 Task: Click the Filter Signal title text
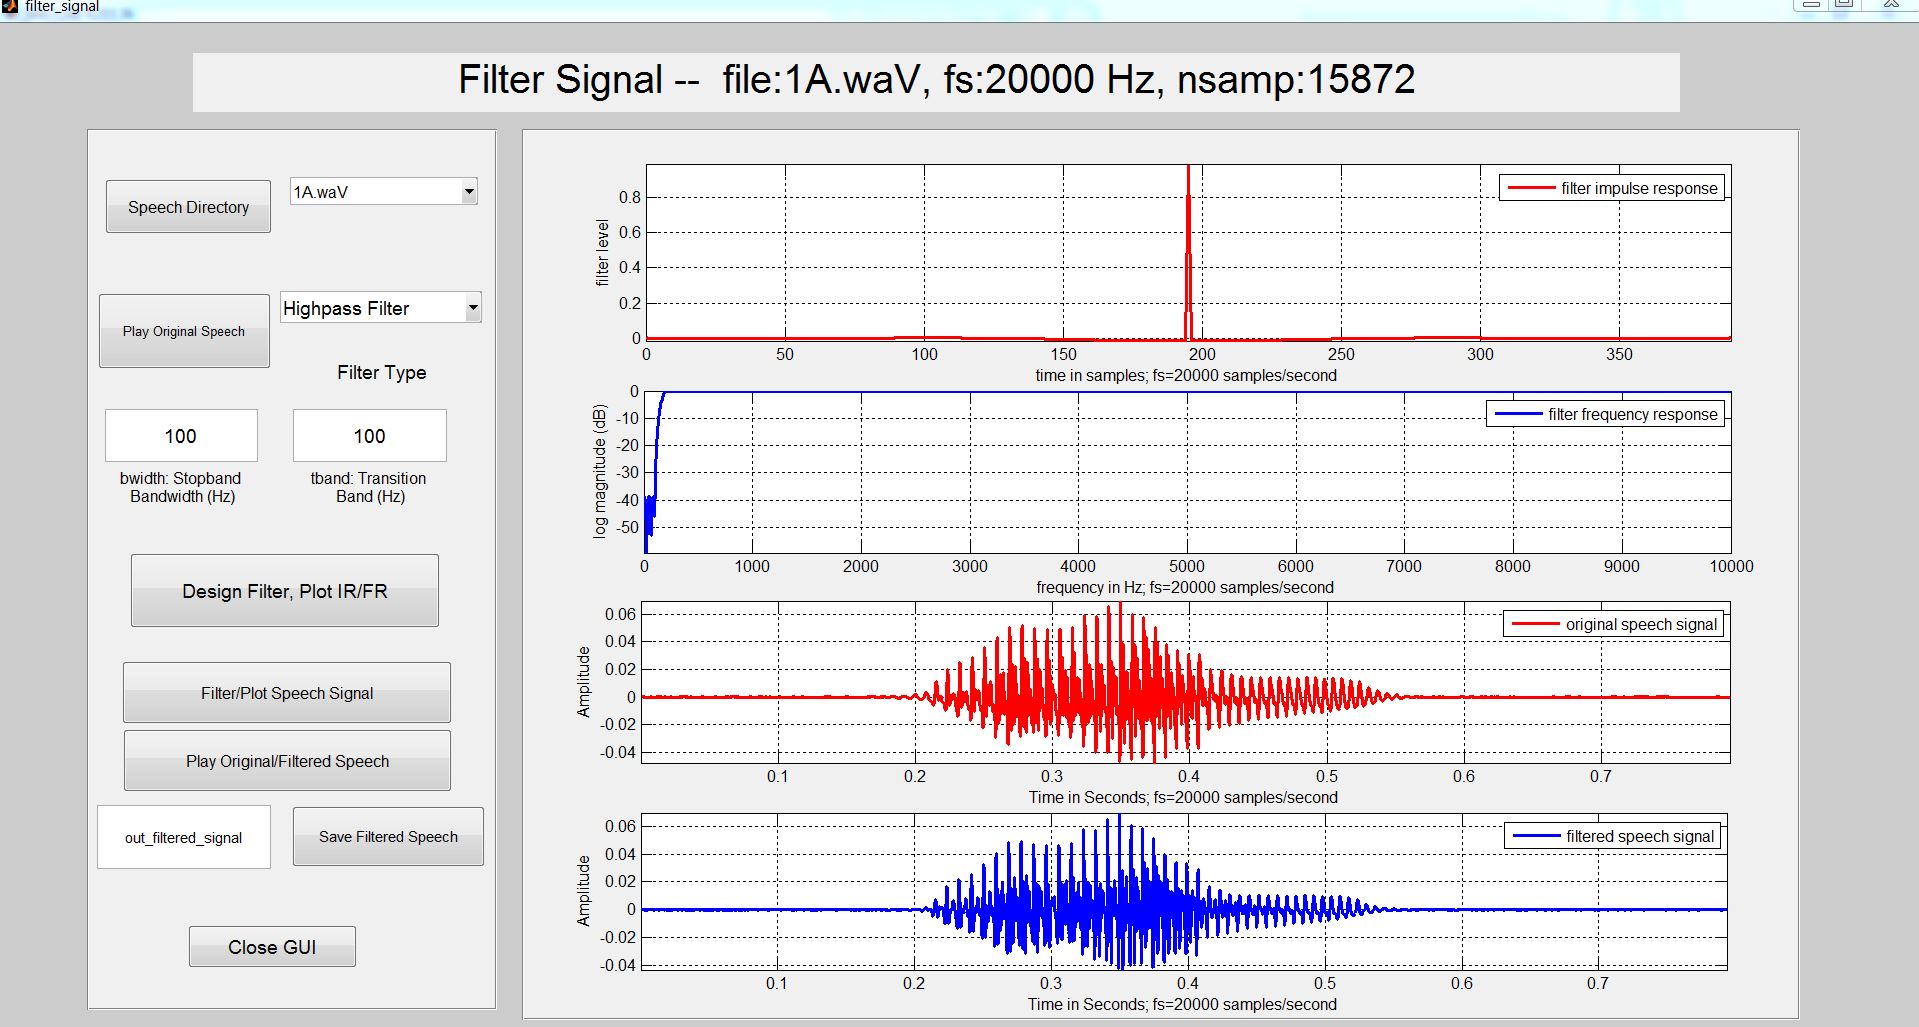tap(936, 80)
